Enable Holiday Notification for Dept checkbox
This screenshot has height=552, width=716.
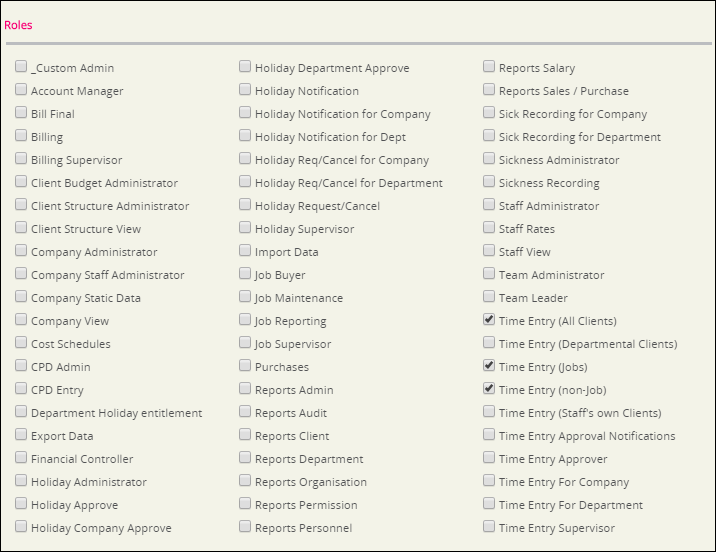(x=245, y=137)
